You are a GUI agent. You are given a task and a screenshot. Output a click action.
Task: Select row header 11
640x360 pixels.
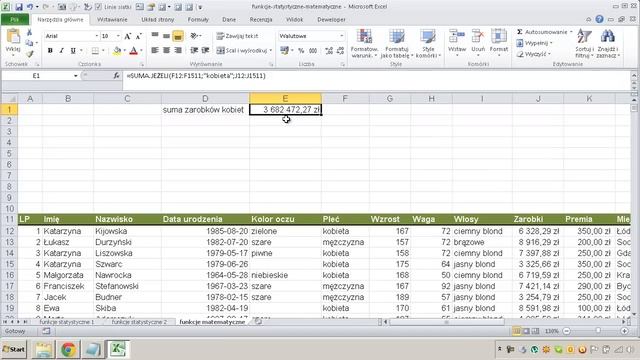click(x=9, y=219)
